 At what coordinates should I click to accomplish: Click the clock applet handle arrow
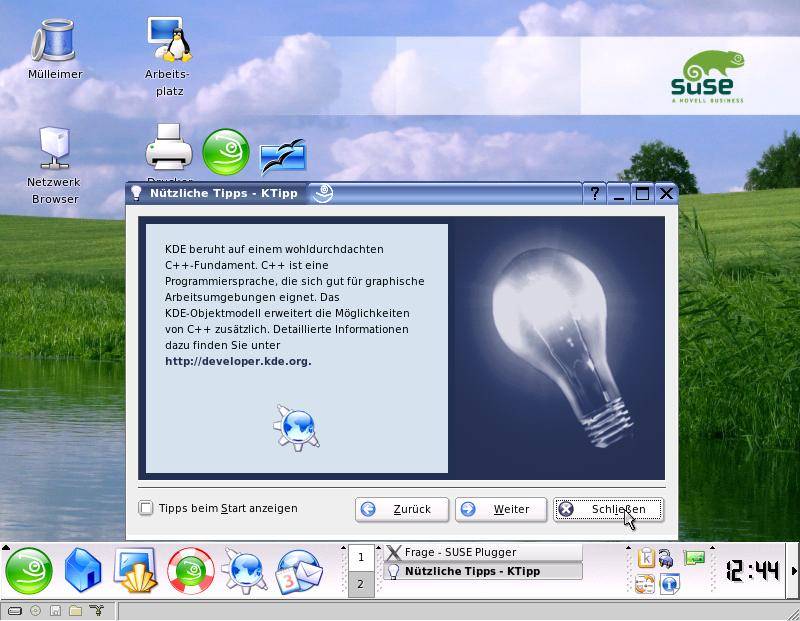coord(713,548)
